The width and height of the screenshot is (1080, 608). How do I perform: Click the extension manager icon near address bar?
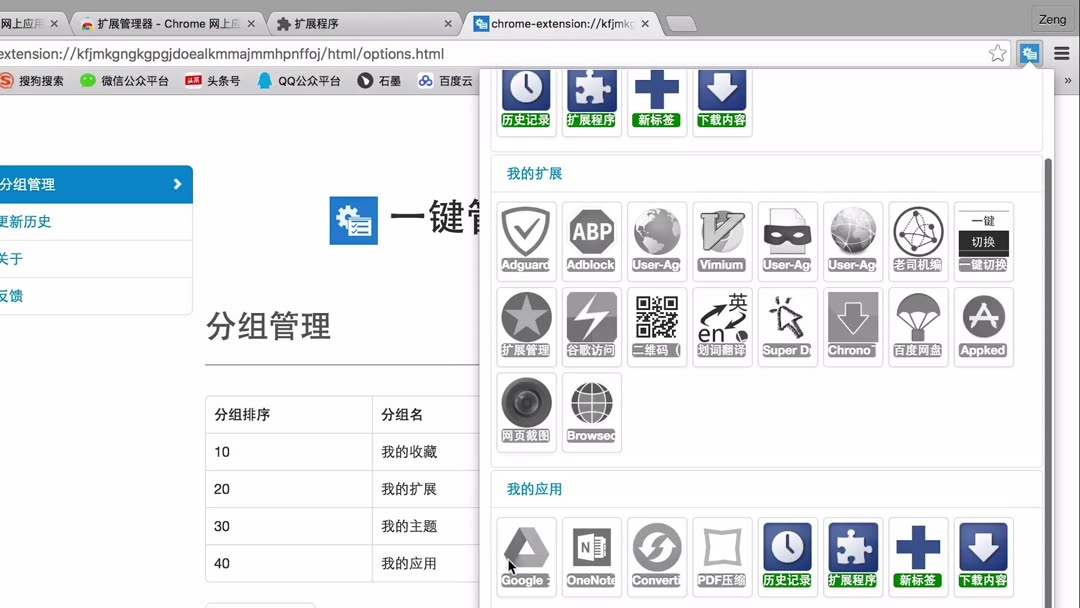point(1029,53)
